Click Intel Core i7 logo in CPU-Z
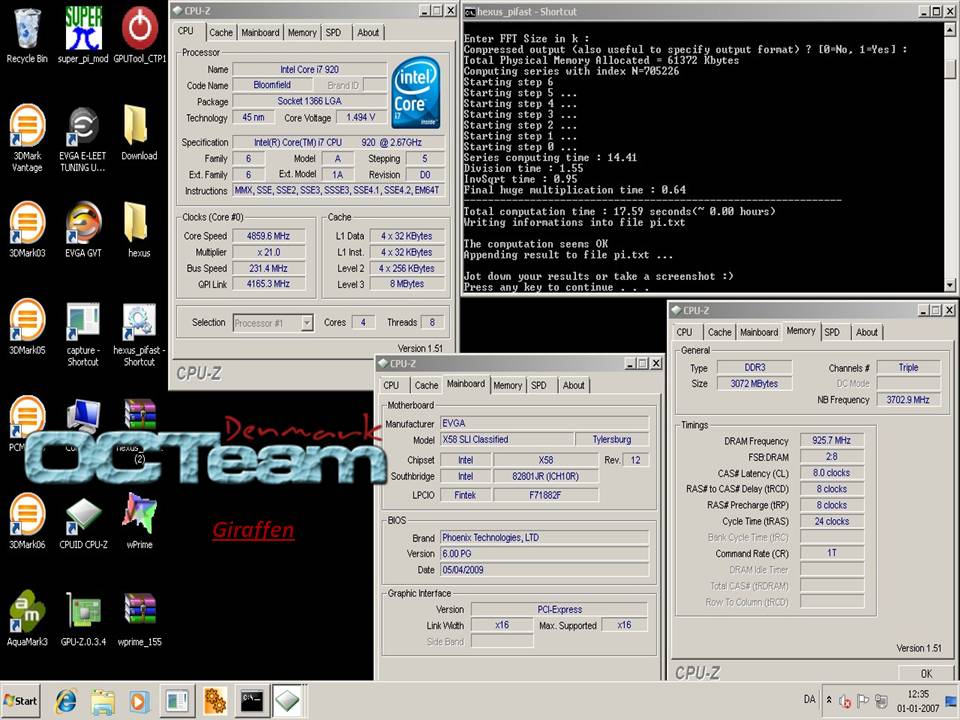 [416, 92]
